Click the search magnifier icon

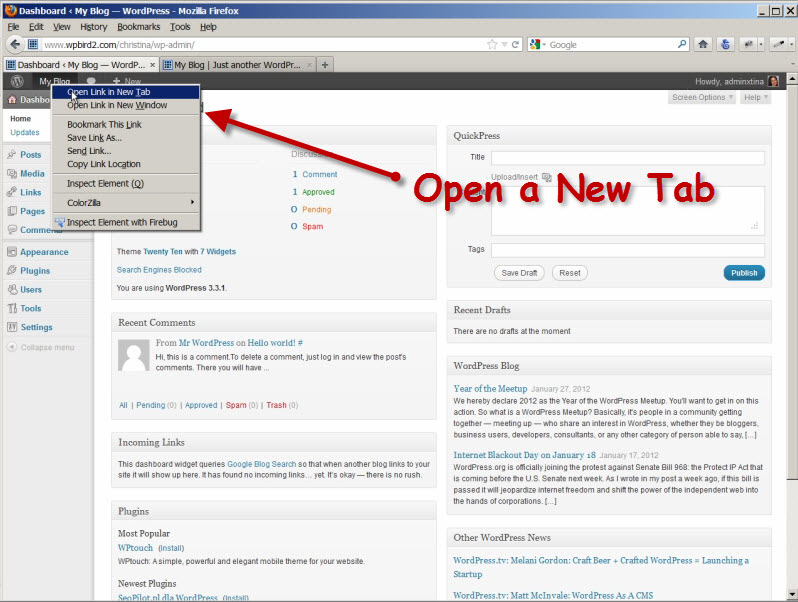coord(682,44)
